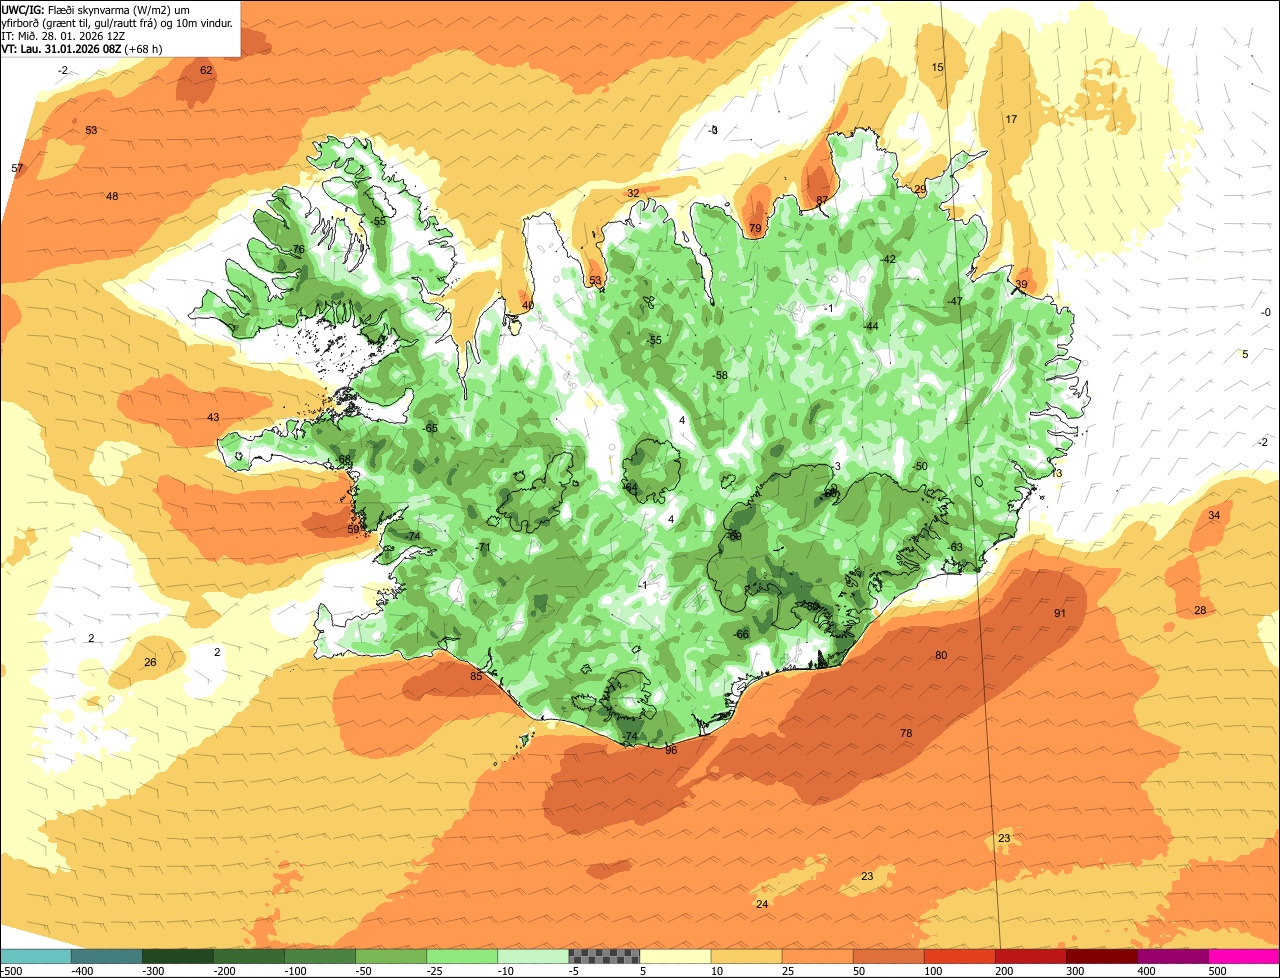Click the legend swatch between -300 and -200
1280x978 pixels.
point(178,956)
